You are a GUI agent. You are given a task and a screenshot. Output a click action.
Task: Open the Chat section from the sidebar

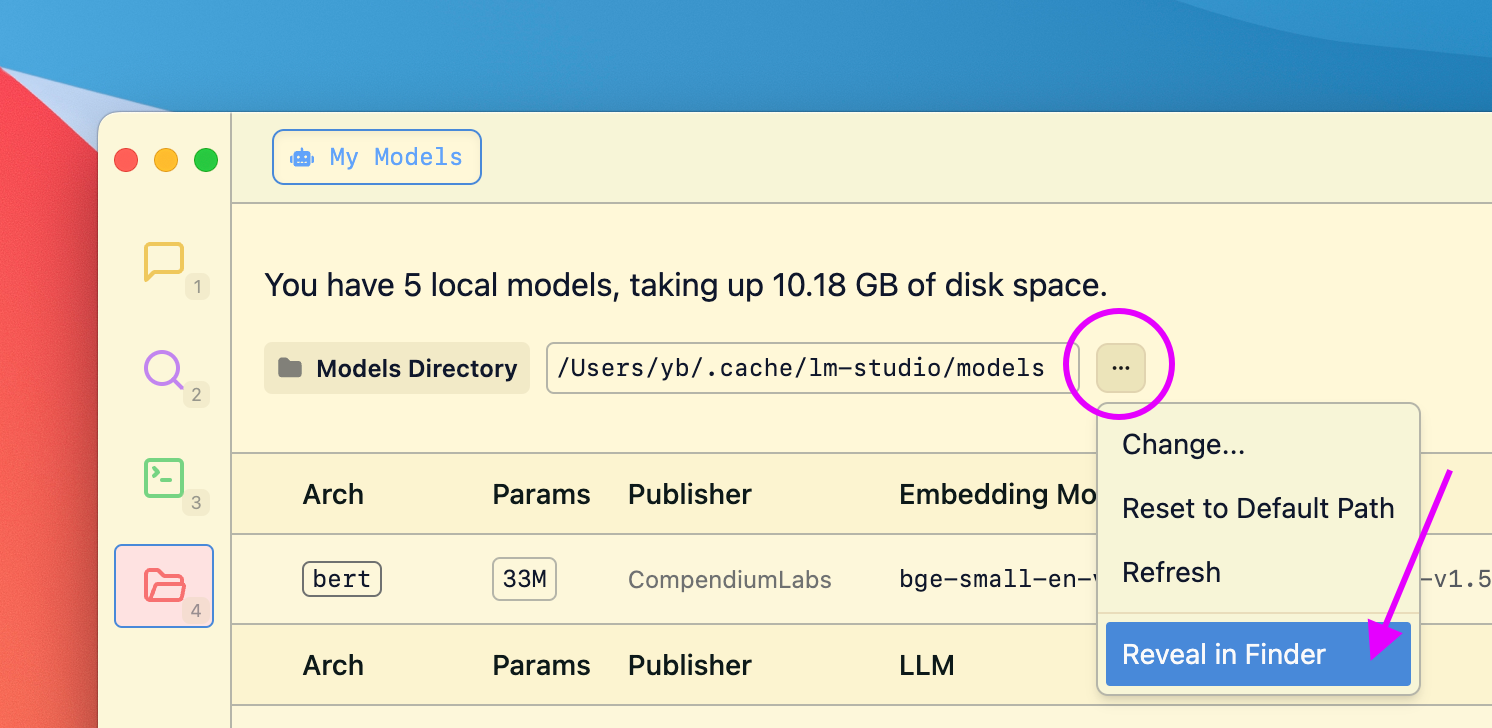(164, 262)
